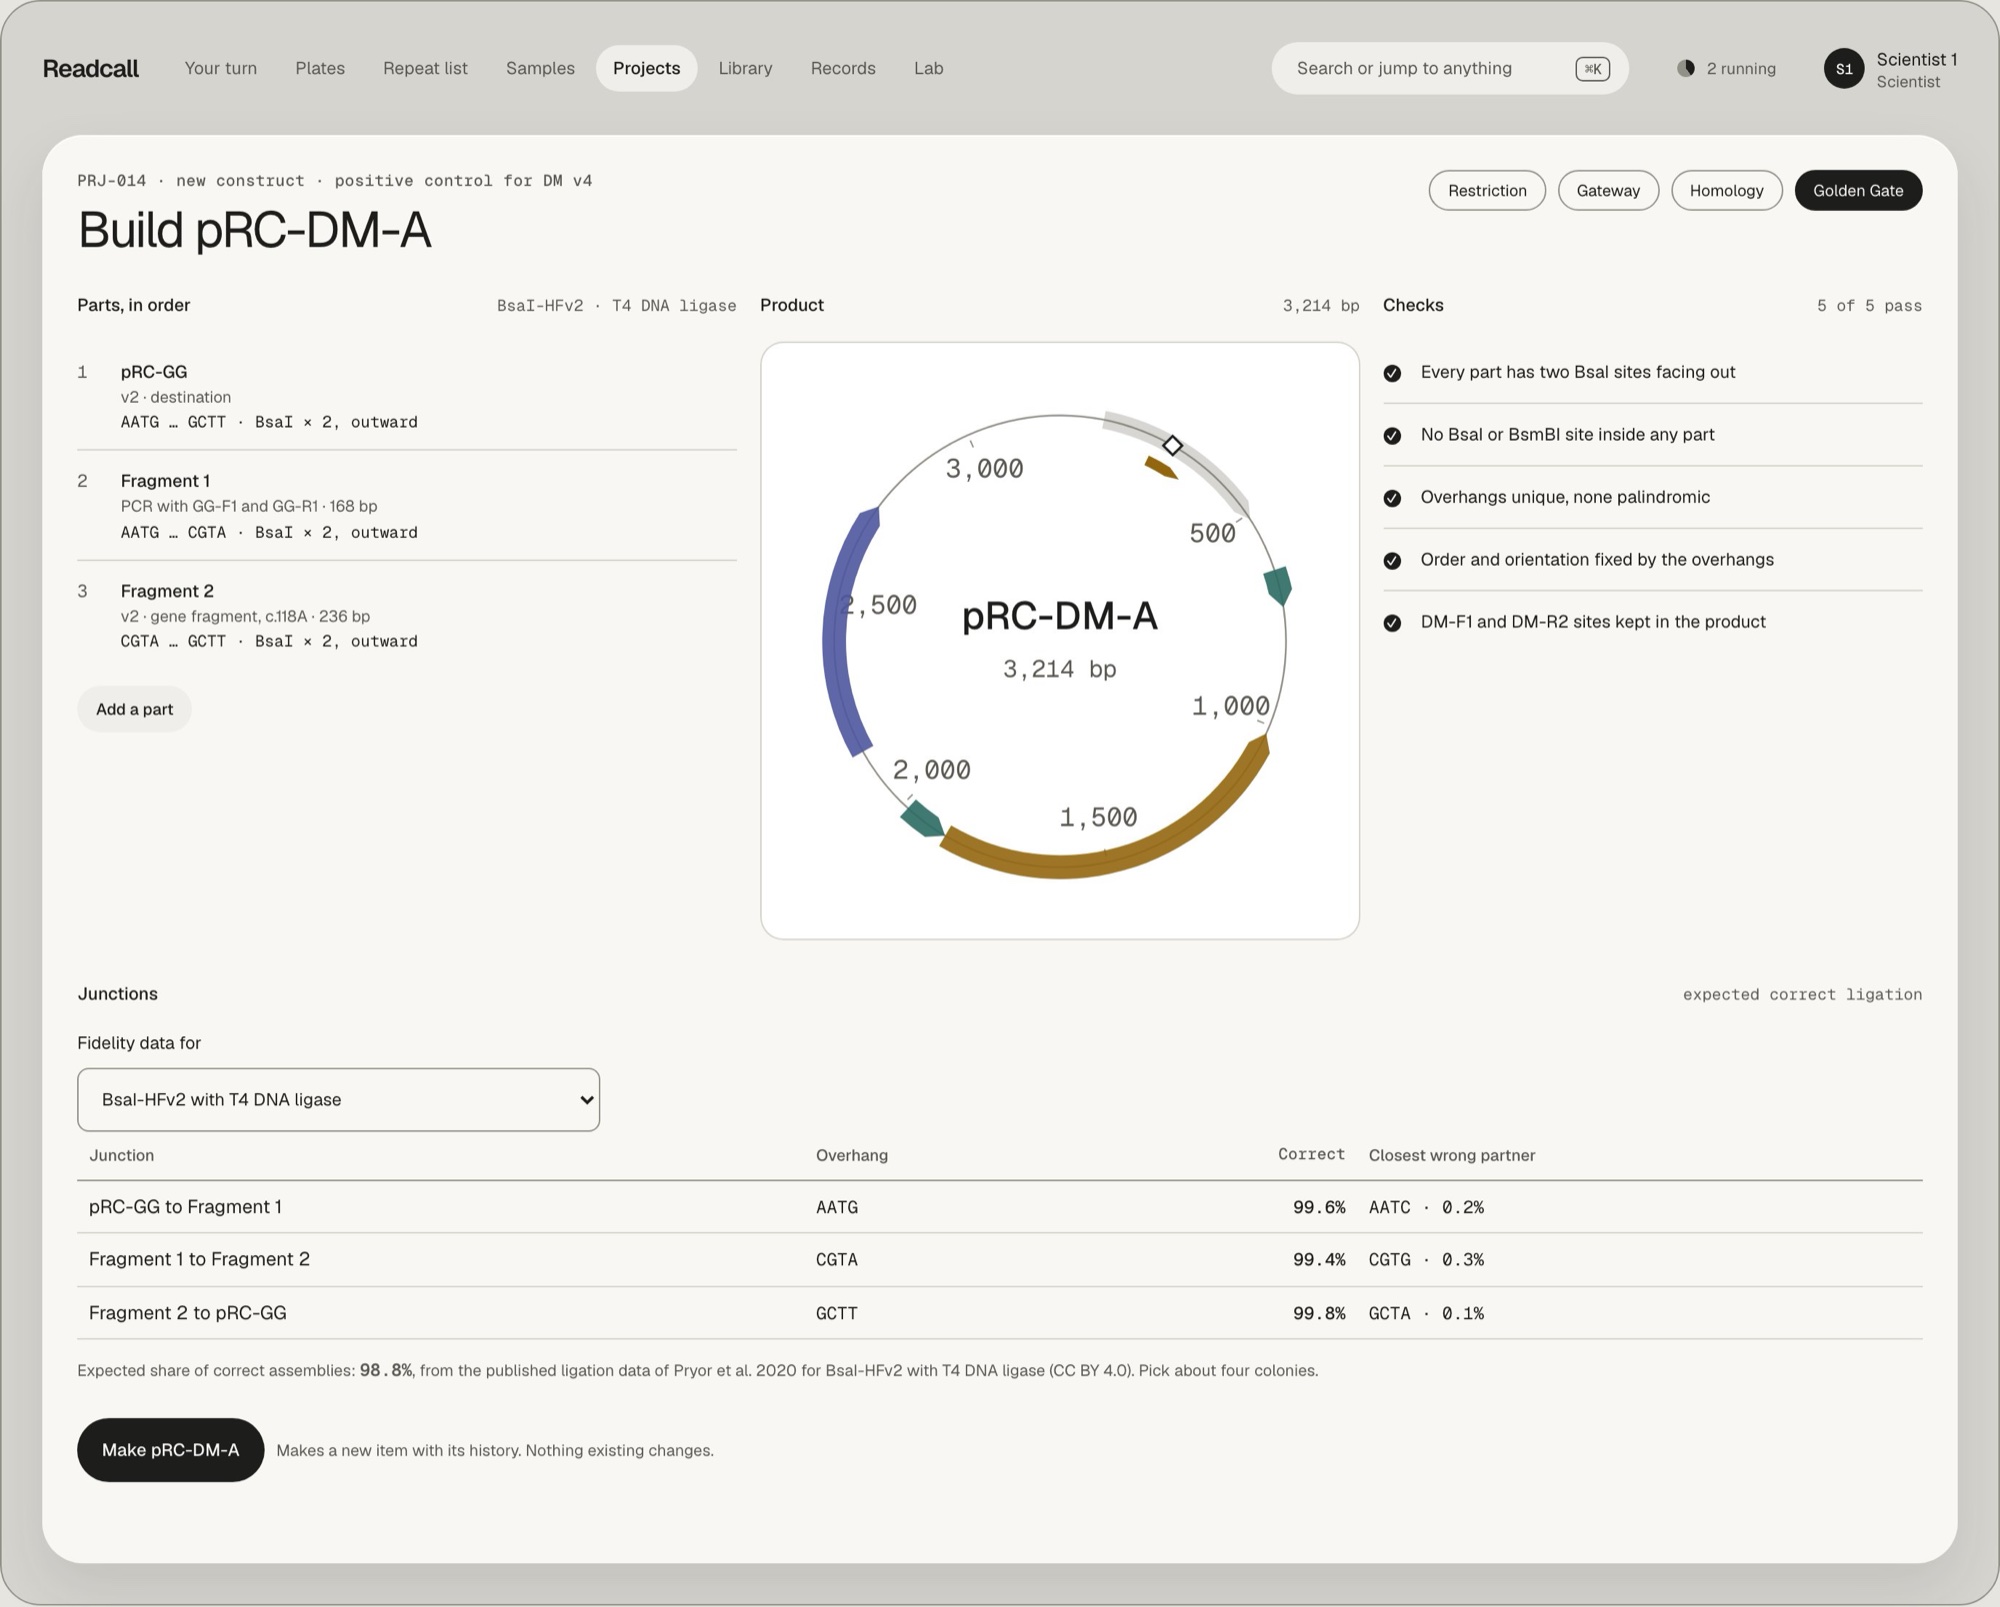This screenshot has width=2000, height=1607.
Task: Switch to Homology cloning method
Action: coord(1726,190)
